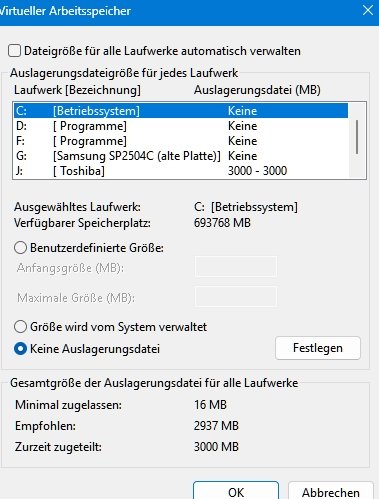Select drive J: Toshiba entry

tap(181, 171)
